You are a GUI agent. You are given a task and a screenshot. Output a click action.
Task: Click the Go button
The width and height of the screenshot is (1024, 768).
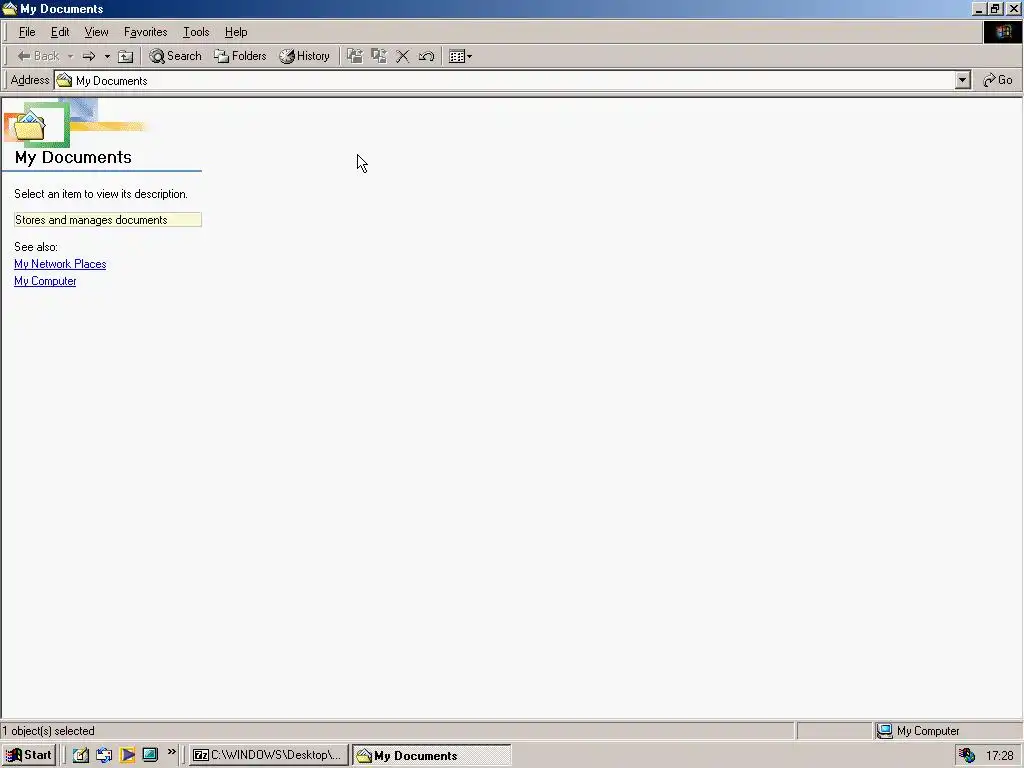(x=998, y=80)
